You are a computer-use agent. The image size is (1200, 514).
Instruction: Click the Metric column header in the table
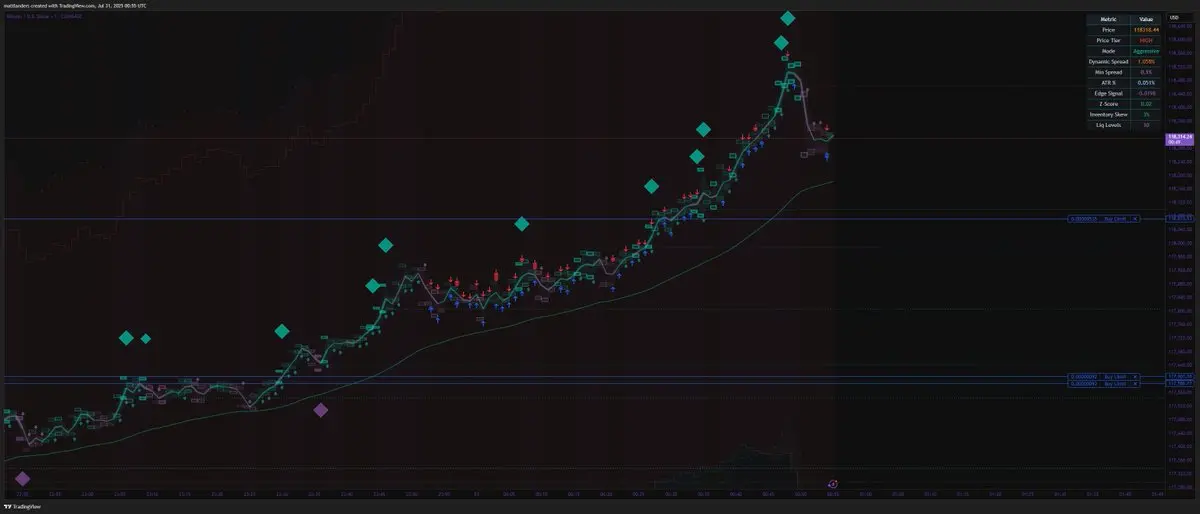click(1108, 19)
